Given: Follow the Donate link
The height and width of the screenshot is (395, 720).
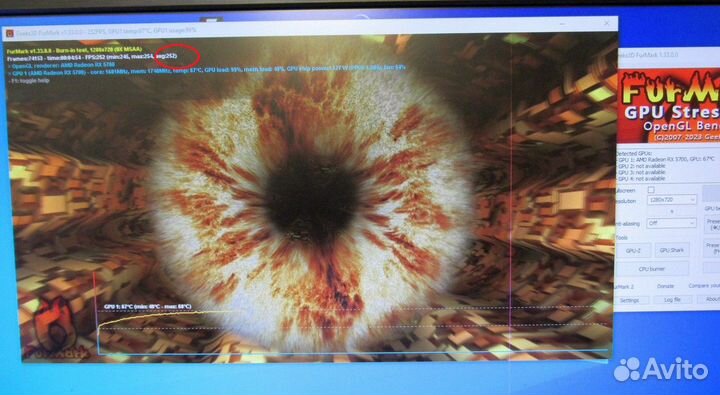Looking at the screenshot, I should coord(665,286).
